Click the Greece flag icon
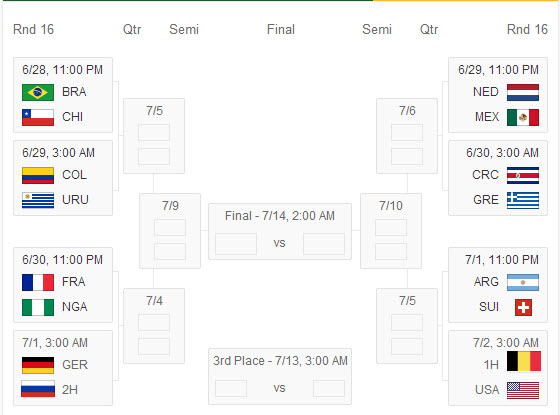 click(523, 200)
